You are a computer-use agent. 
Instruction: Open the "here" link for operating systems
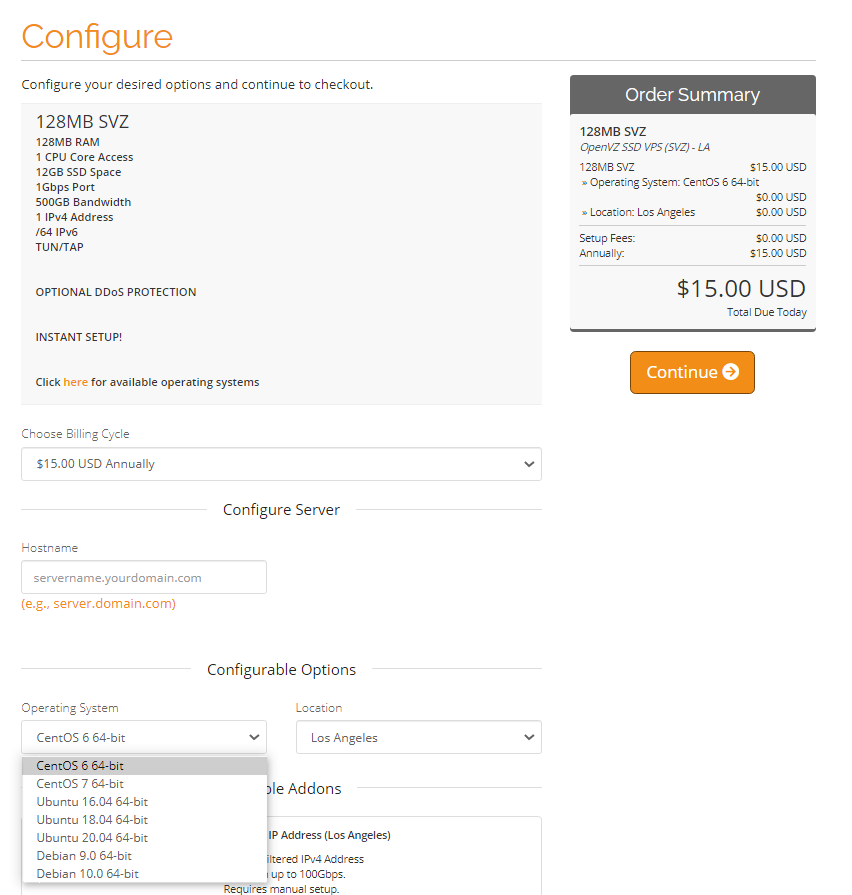(x=76, y=382)
